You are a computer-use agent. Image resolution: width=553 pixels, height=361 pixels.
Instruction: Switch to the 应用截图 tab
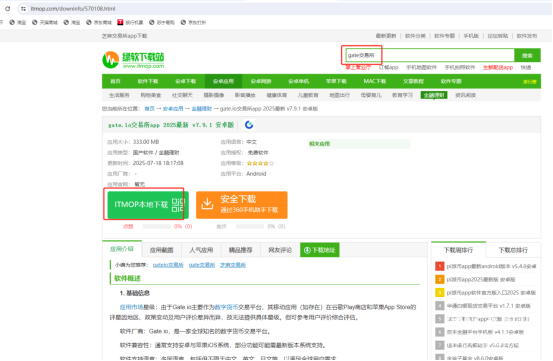161,250
